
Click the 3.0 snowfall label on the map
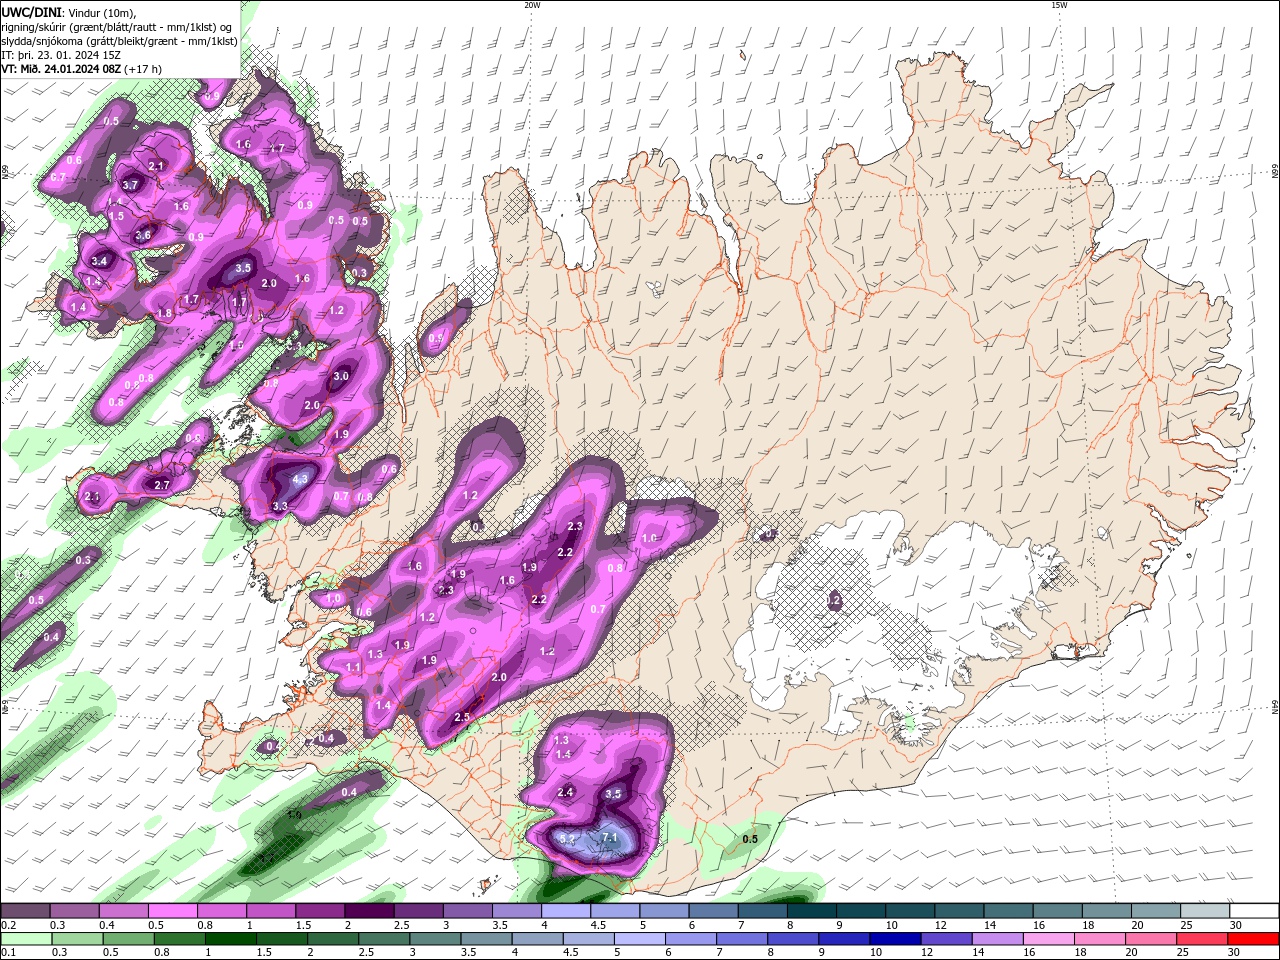tap(341, 376)
